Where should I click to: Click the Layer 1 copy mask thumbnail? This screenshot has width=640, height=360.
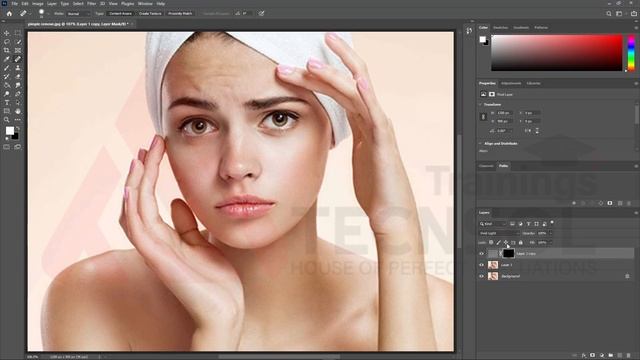click(x=508, y=253)
